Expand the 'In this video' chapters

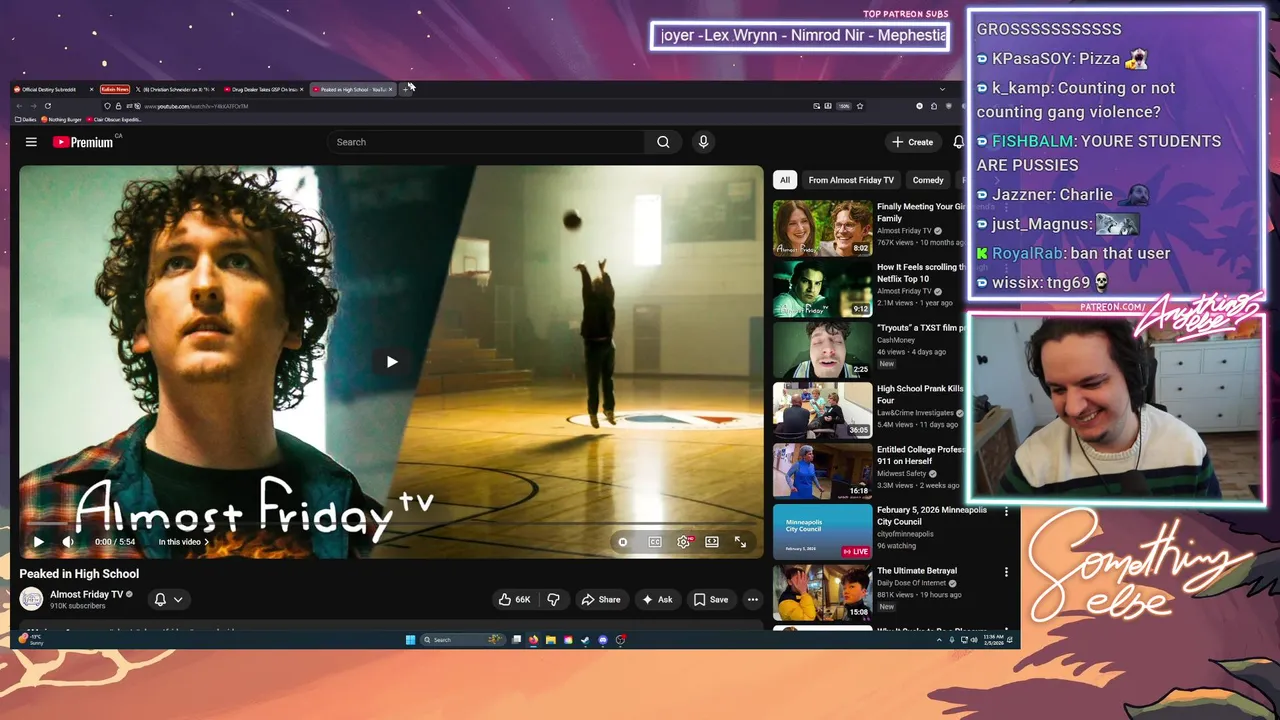click(184, 542)
